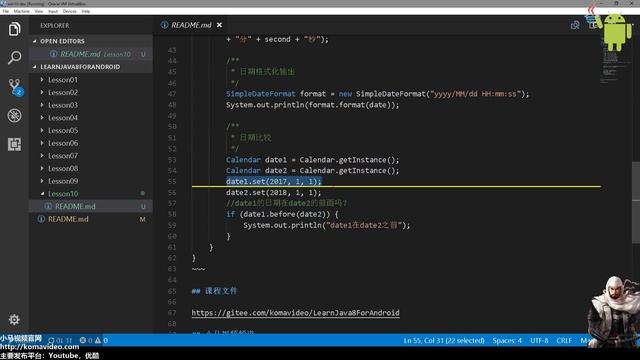Select README.md inside Lesson10 folder
This screenshot has height=360, width=640.
(x=91, y=207)
